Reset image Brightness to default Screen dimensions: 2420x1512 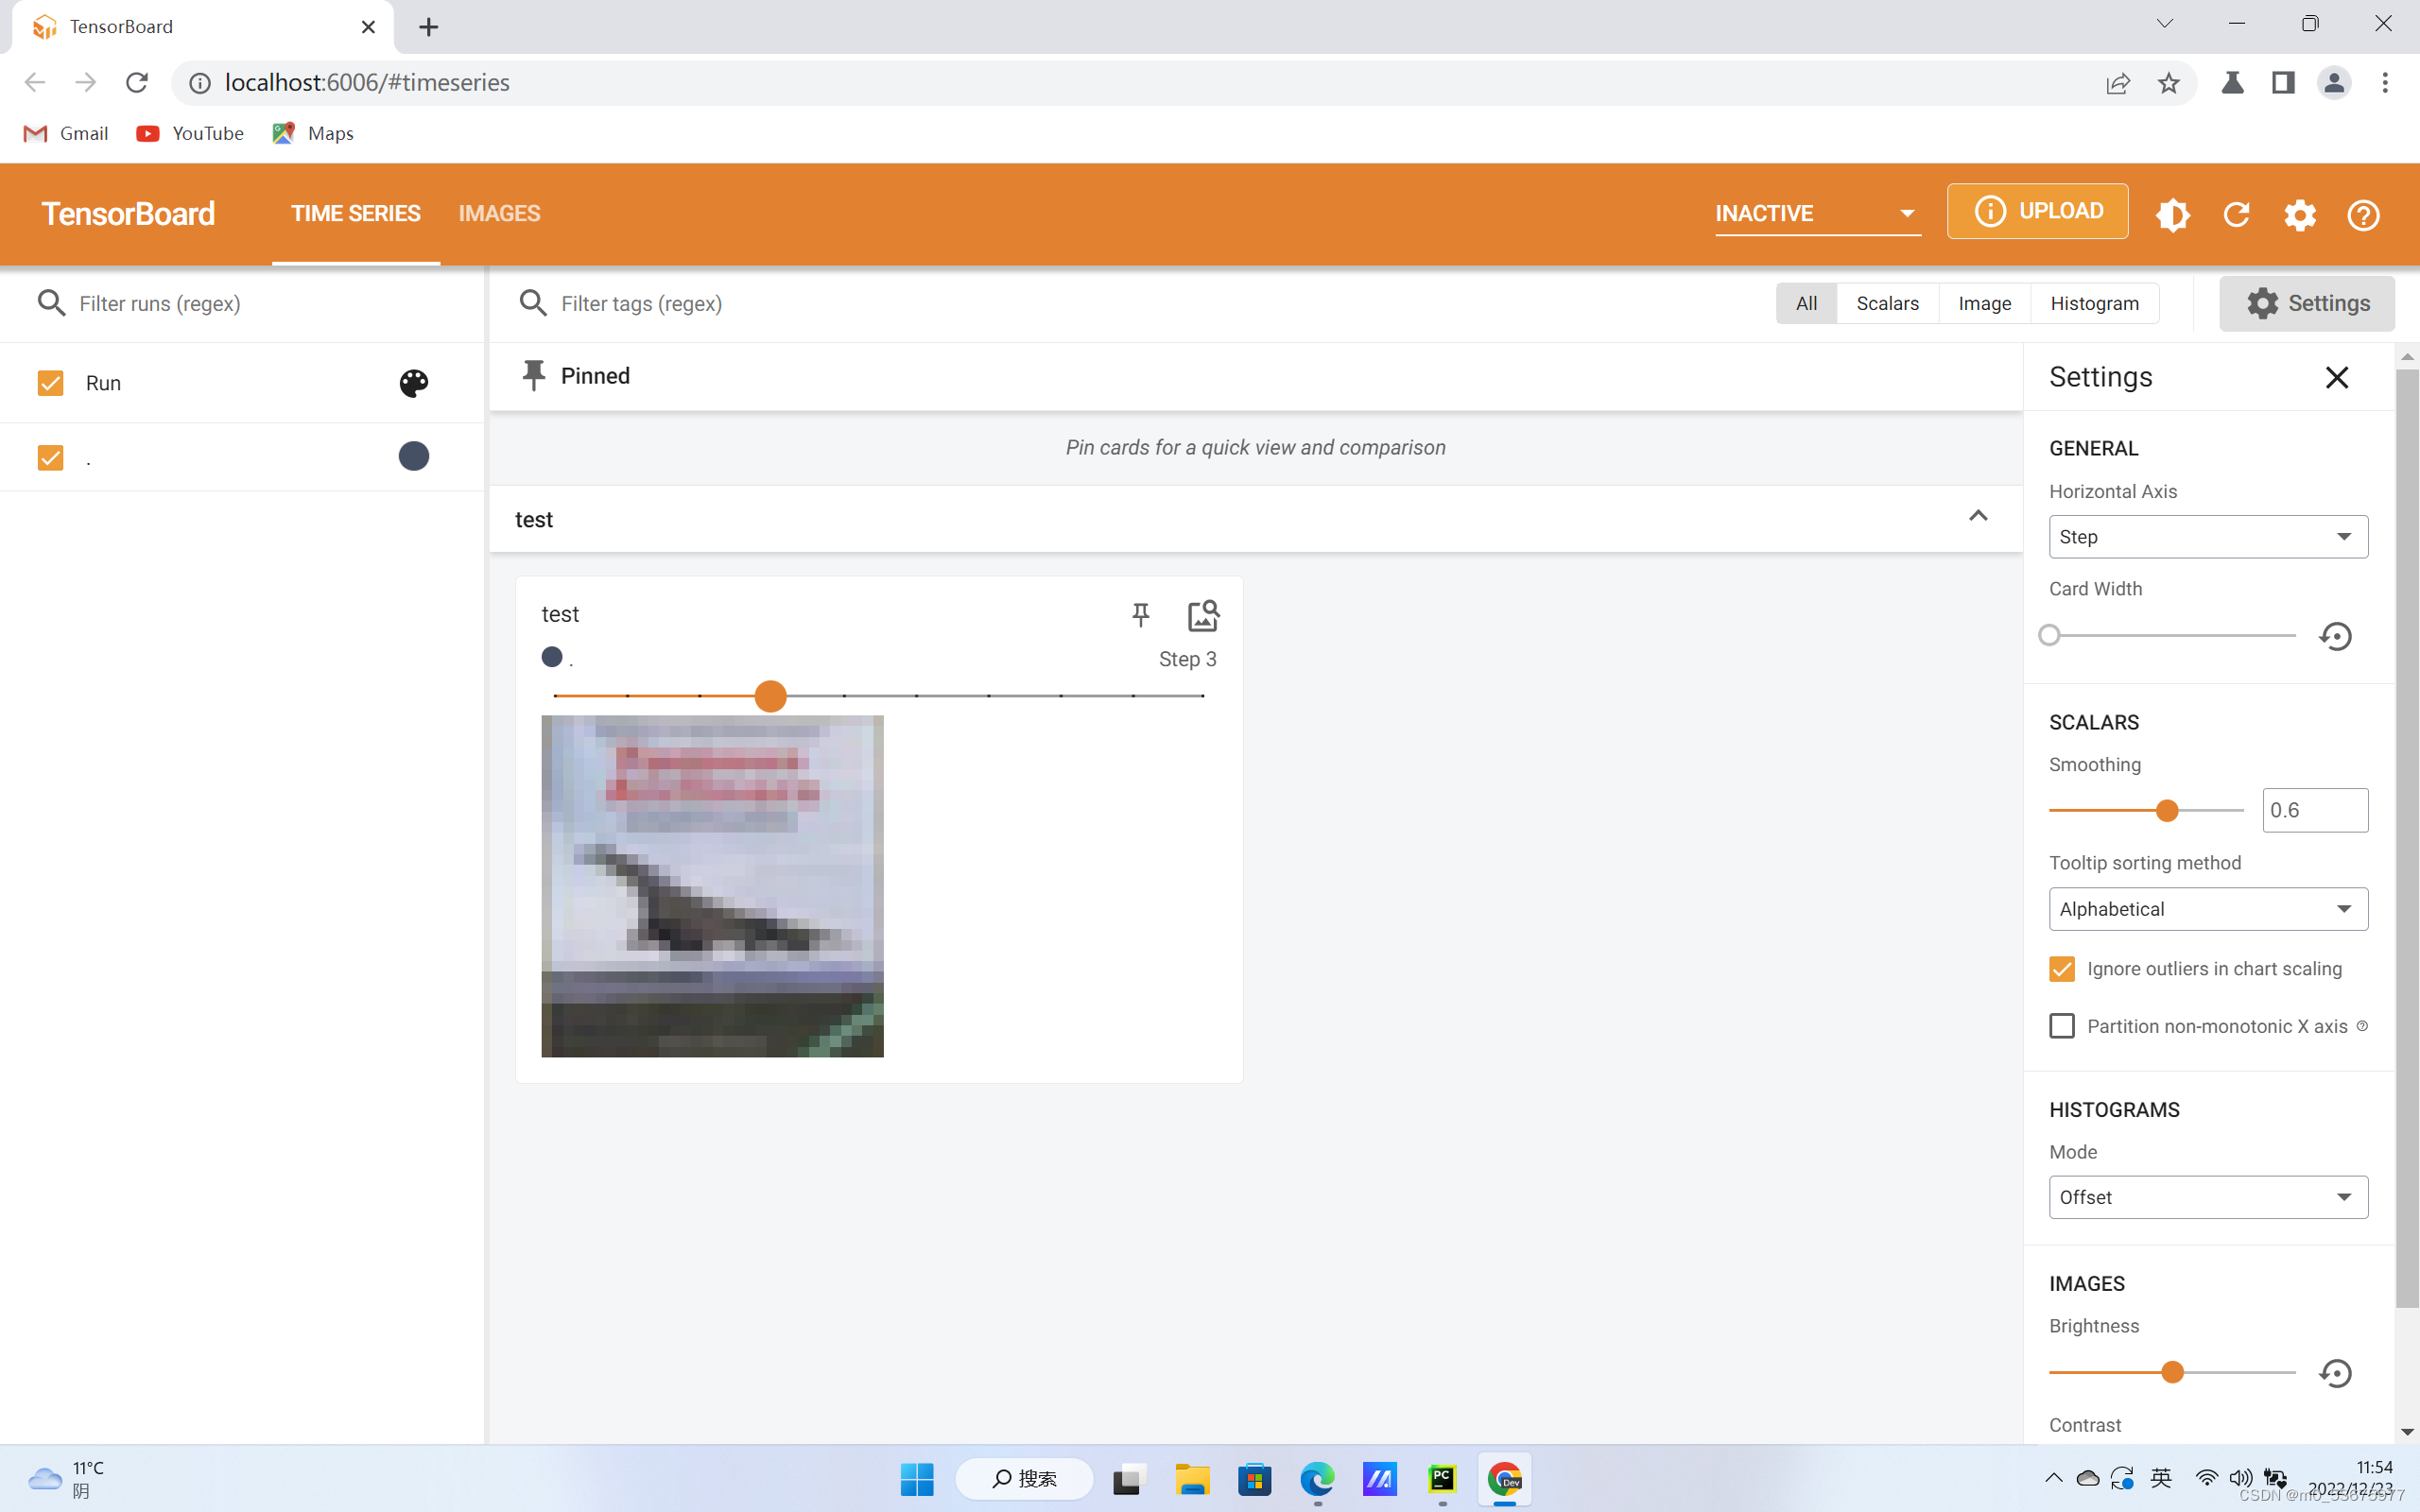[2335, 1373]
